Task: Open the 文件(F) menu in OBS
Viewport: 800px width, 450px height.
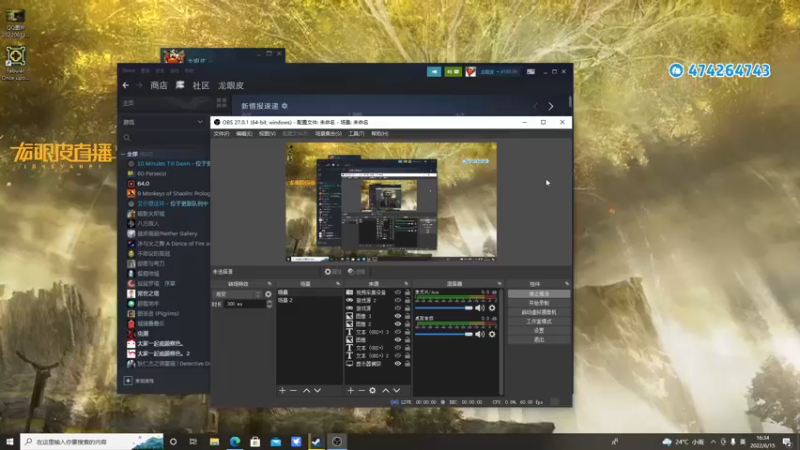Action: tap(221, 134)
